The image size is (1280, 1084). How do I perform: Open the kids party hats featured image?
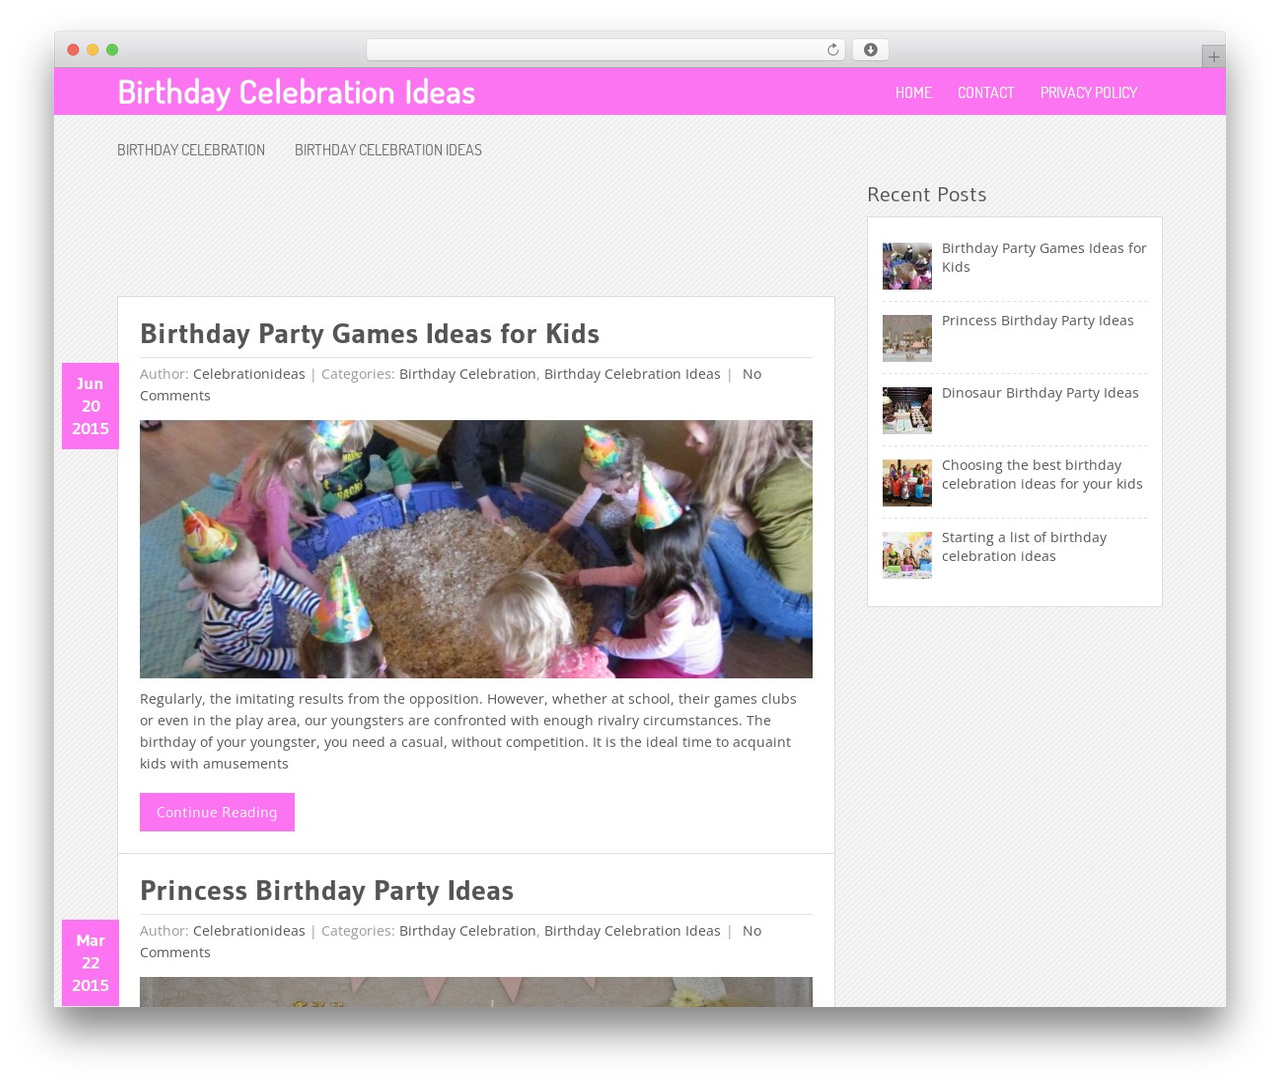(x=476, y=549)
